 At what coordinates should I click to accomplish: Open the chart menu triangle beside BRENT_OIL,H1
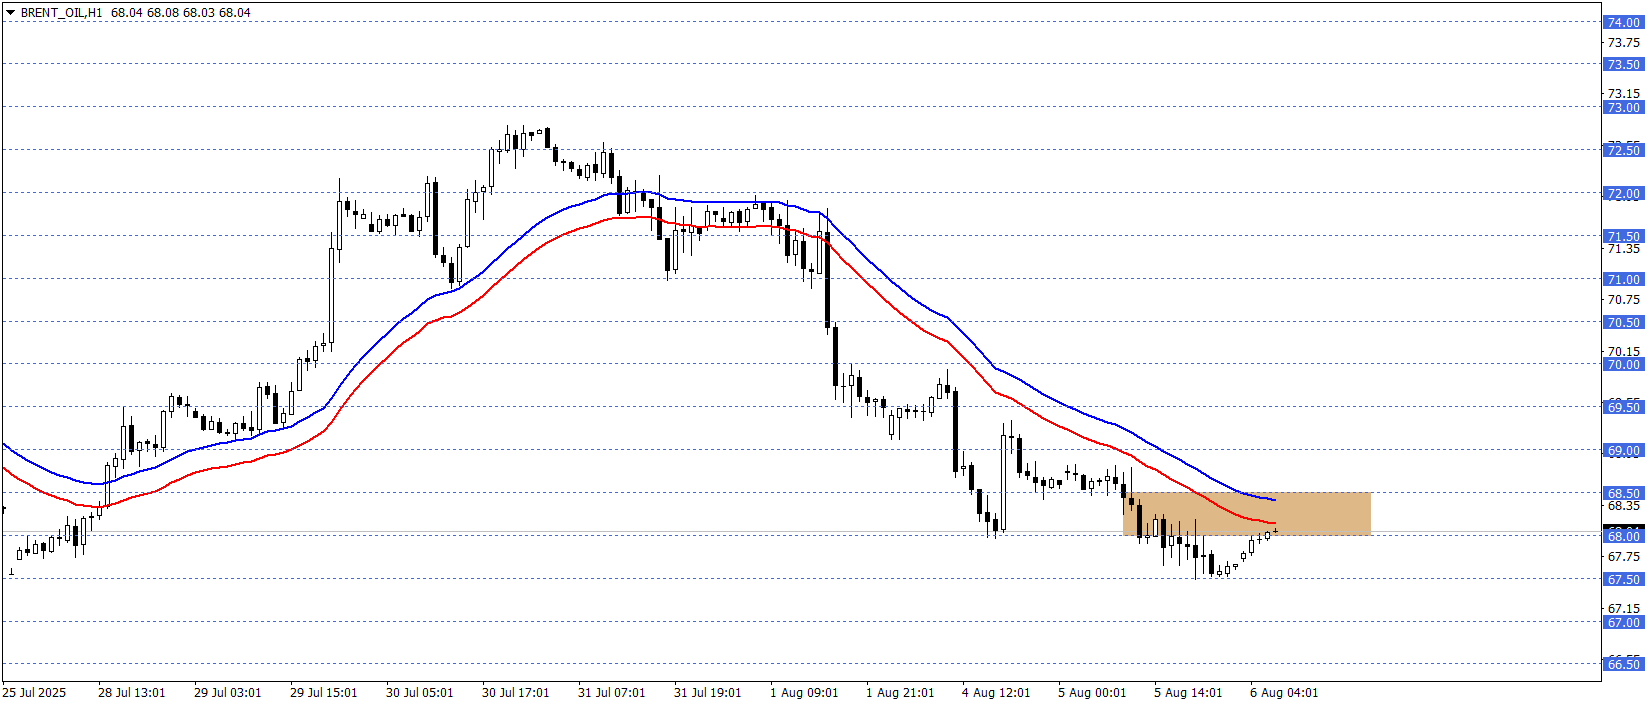tap(11, 13)
